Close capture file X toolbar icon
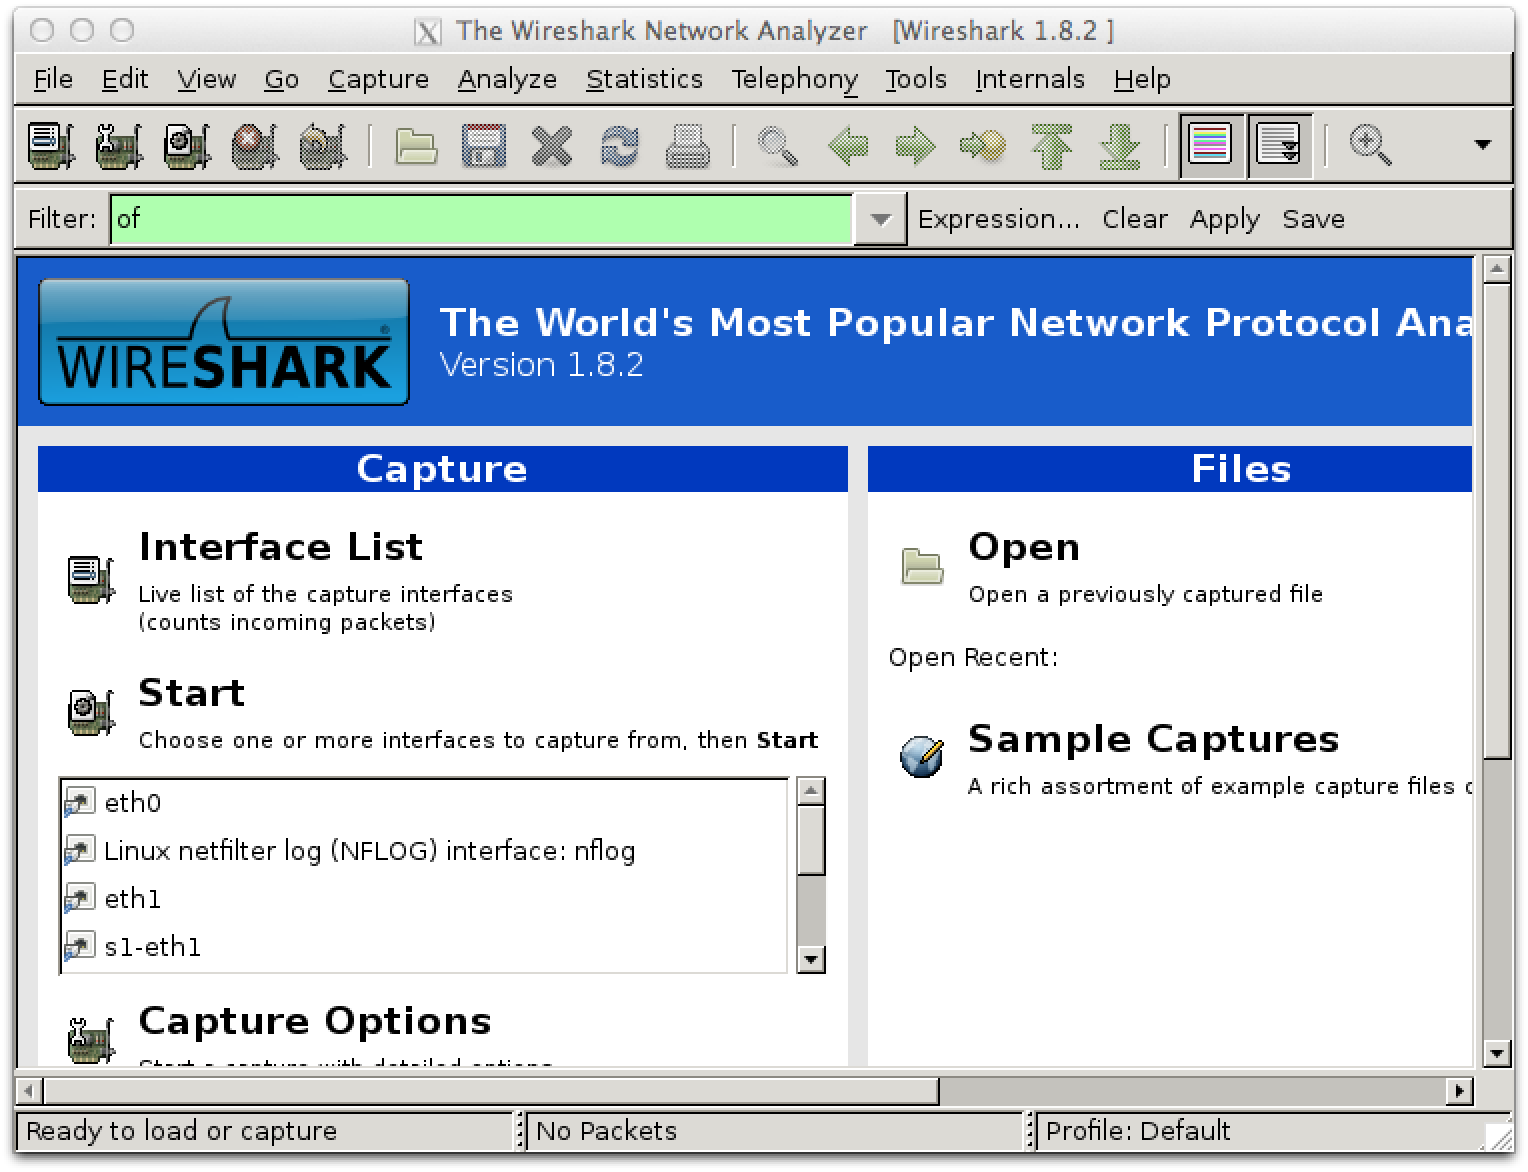 pos(552,146)
